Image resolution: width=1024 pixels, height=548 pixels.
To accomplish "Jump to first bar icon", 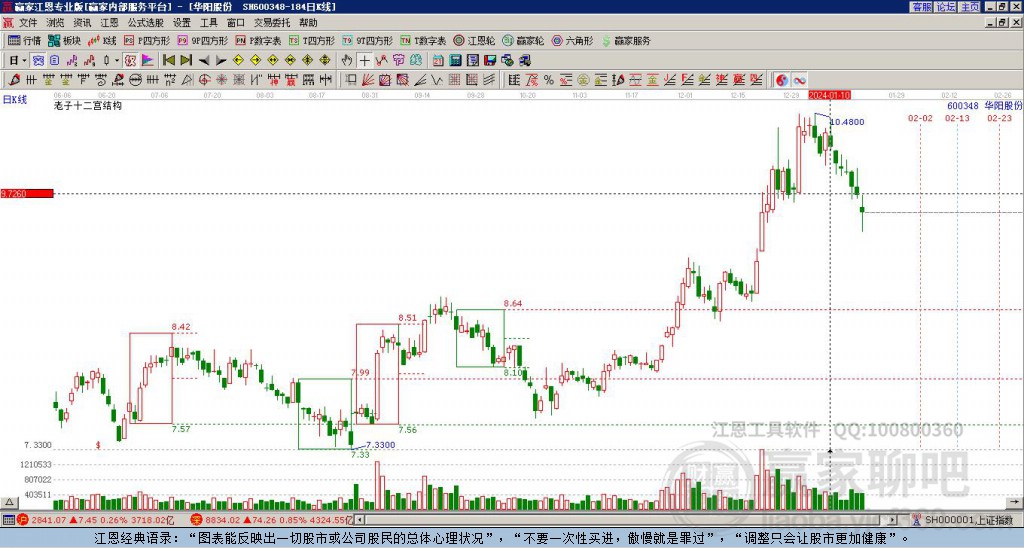I will [x=168, y=60].
